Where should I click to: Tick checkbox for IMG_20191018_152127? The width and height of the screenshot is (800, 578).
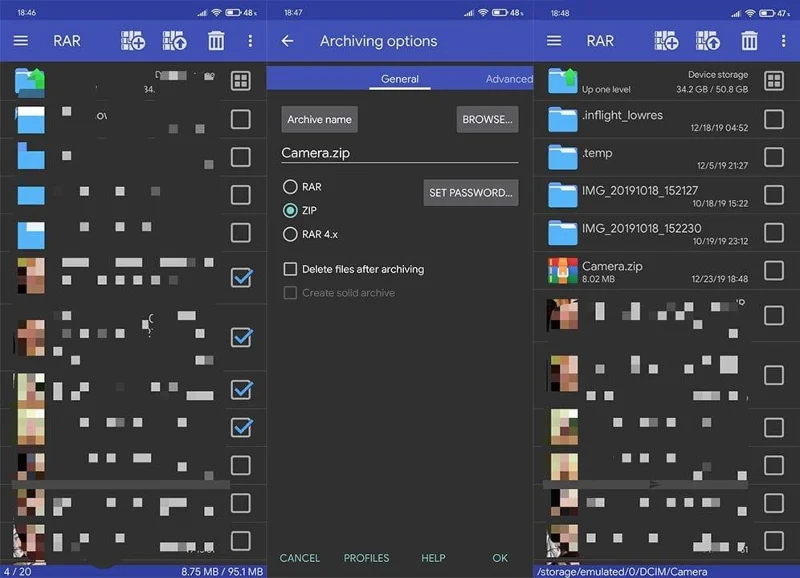tap(774, 195)
